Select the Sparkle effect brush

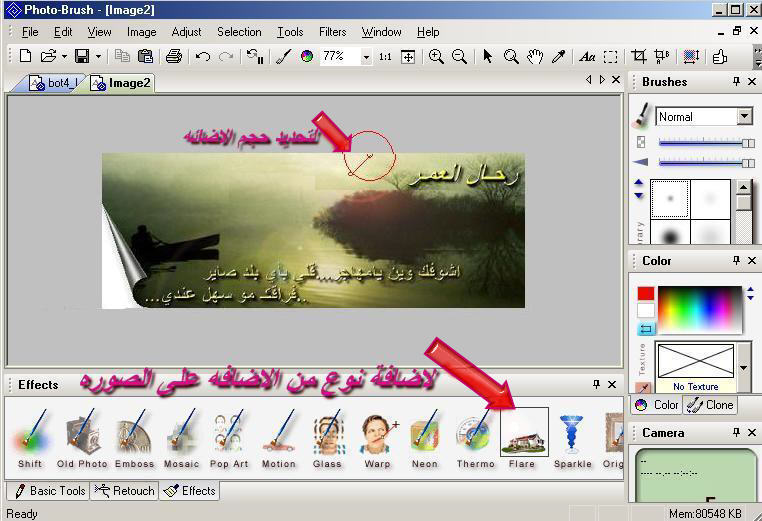click(x=572, y=440)
